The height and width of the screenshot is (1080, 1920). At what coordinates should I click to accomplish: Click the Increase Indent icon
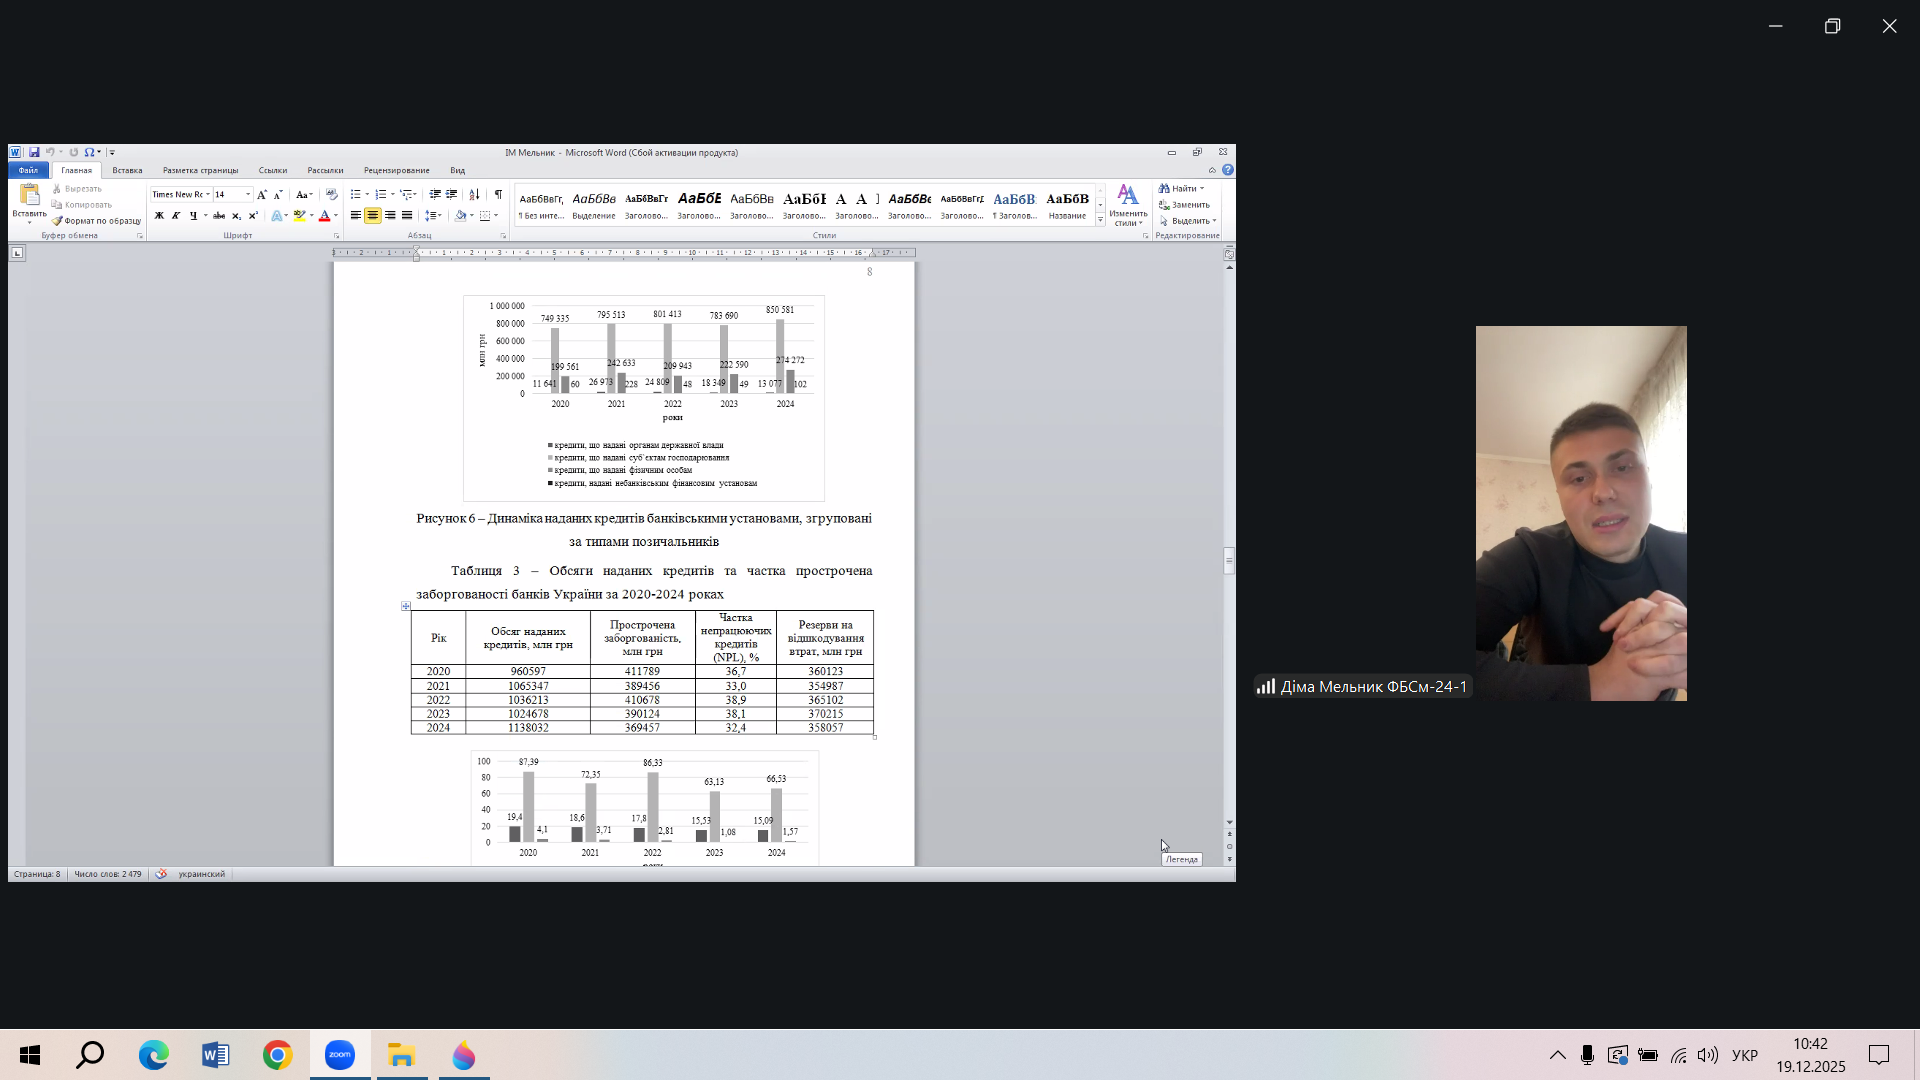[x=452, y=195]
